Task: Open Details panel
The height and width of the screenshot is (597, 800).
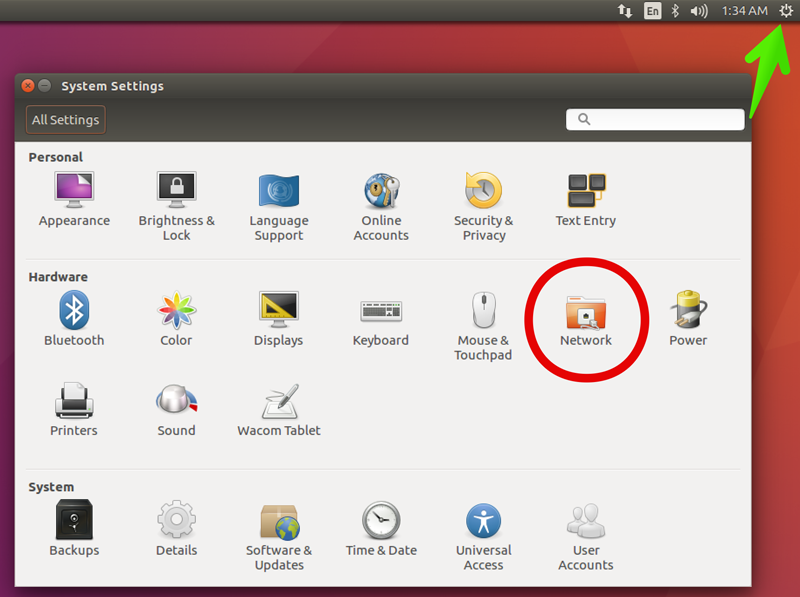Action: (177, 528)
